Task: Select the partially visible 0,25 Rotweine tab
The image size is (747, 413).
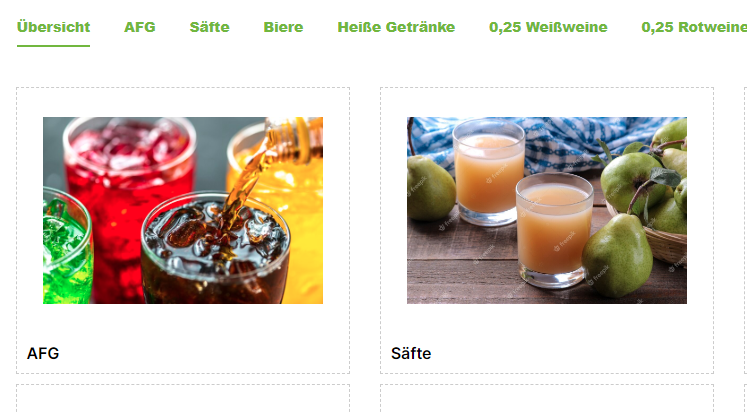Action: click(694, 27)
